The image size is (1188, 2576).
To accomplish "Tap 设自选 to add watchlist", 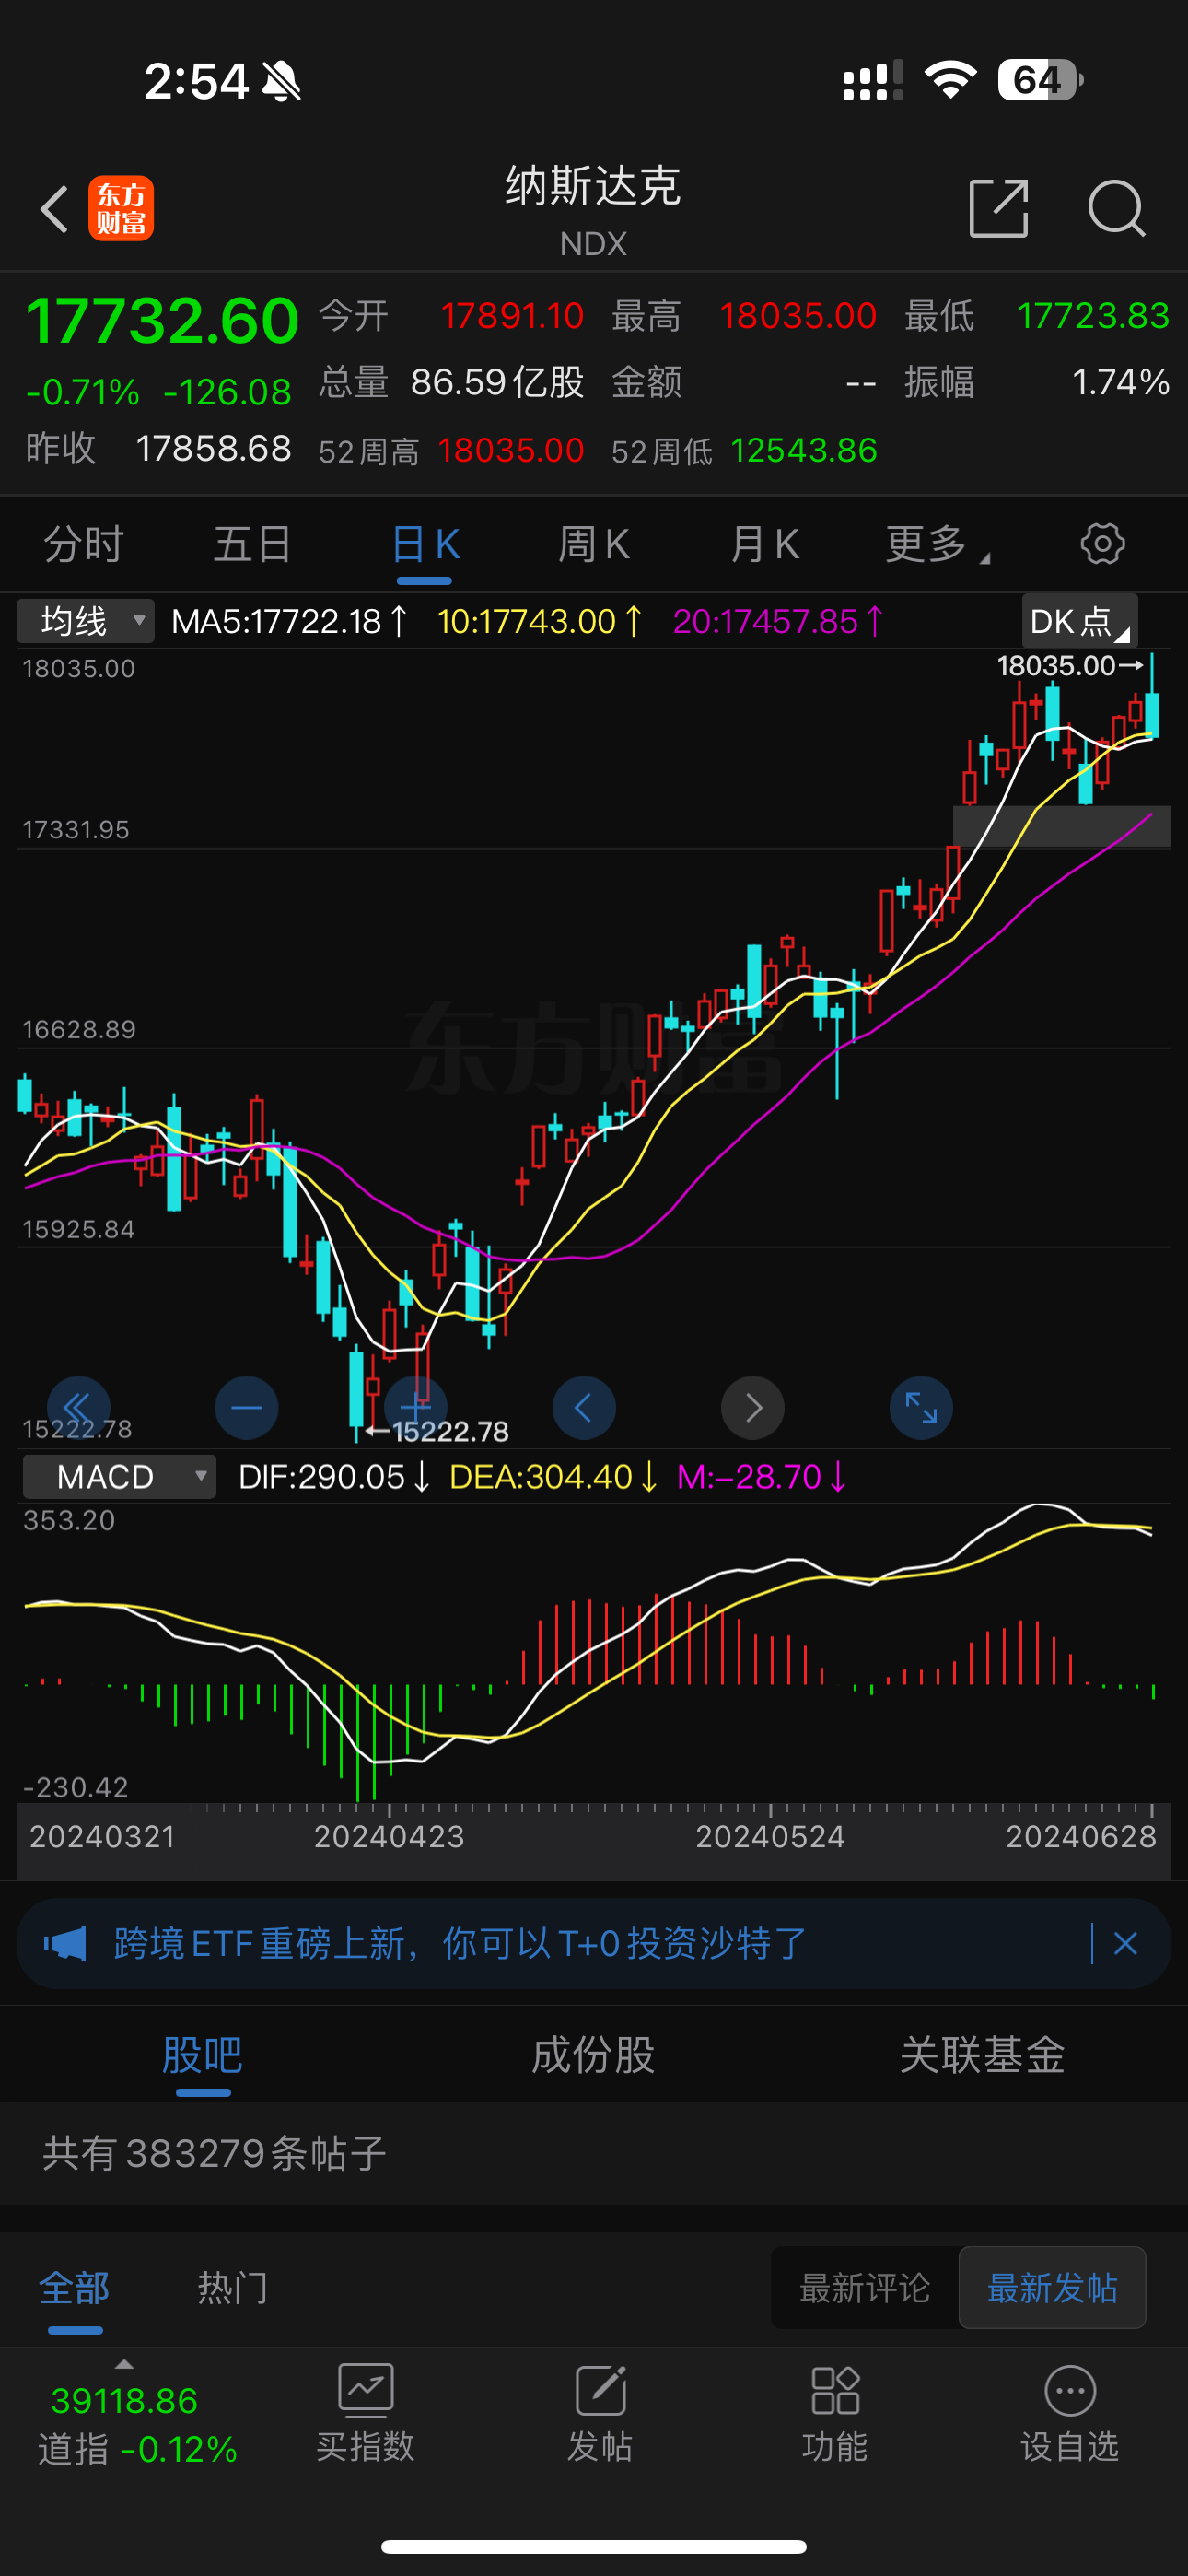I will coord(1069,2412).
